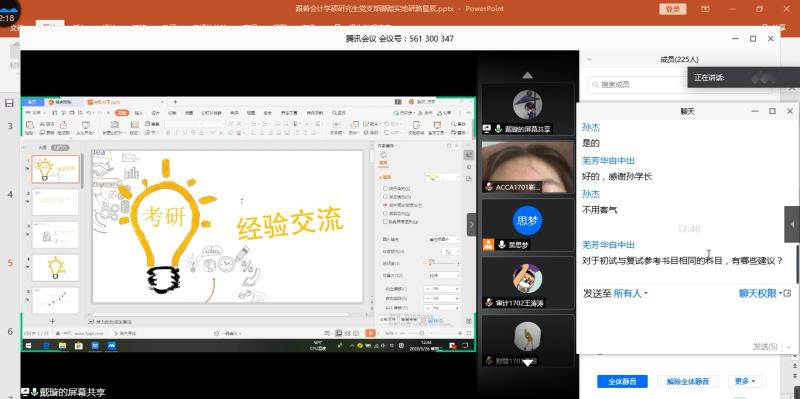The height and width of the screenshot is (399, 800).
Task: Select the highlighted 开始 tab in the WPS ribbon
Action: coord(121,113)
